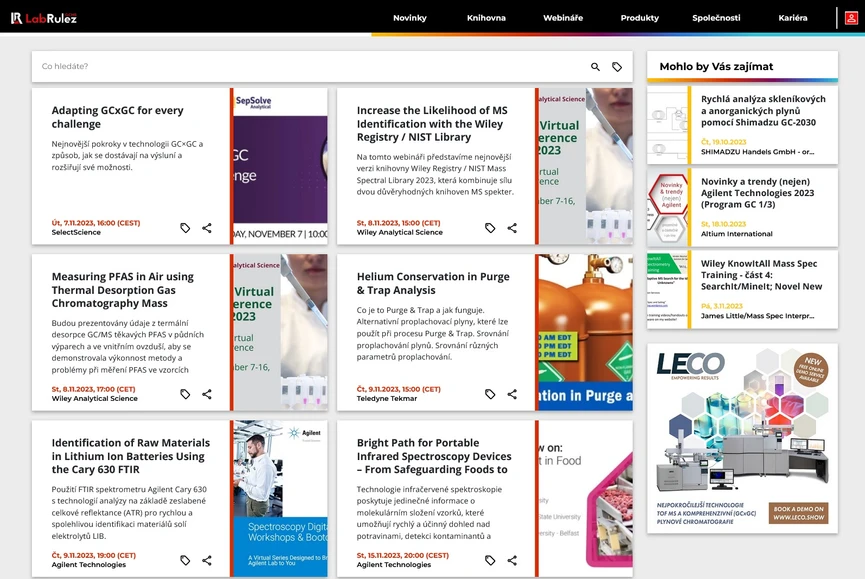Open the Kariéra menu
The image size is (865, 579).
pyautogui.click(x=793, y=18)
